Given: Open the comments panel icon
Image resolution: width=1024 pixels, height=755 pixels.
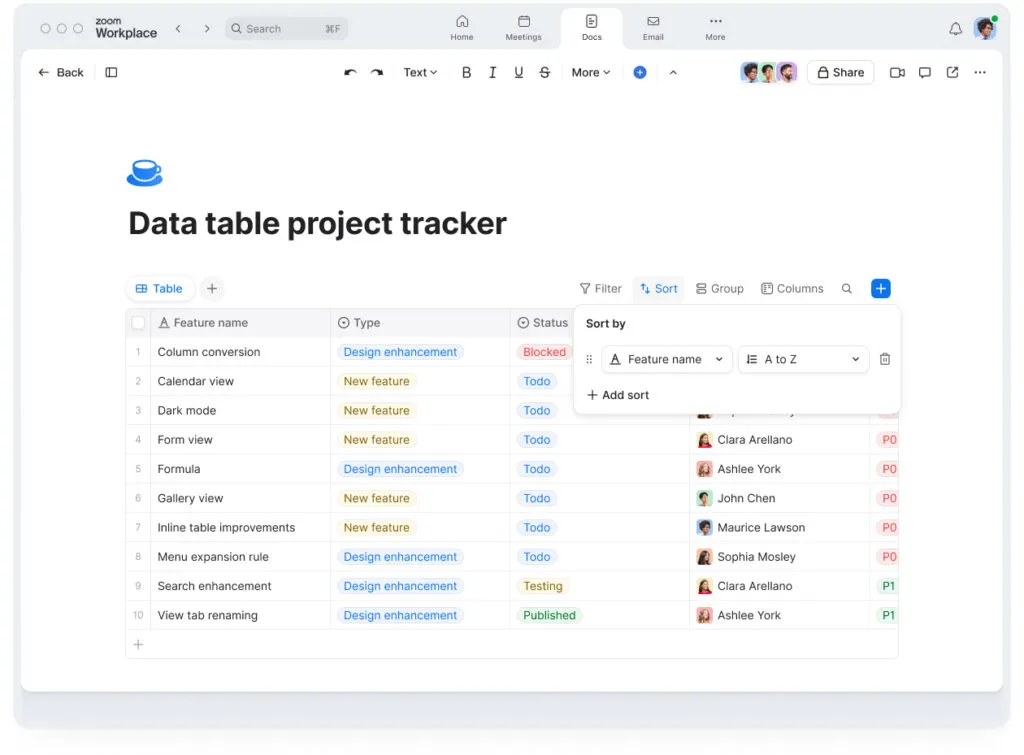Looking at the screenshot, I should pyautogui.click(x=925, y=73).
